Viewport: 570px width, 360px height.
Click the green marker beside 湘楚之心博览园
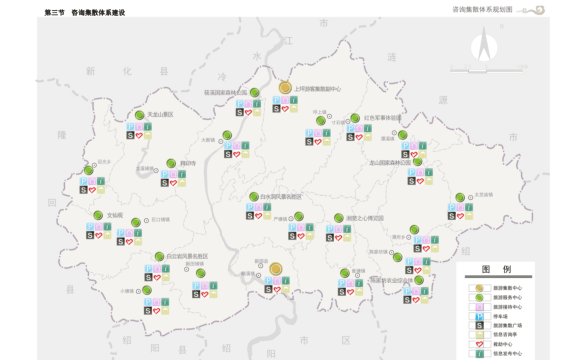[x=339, y=218]
